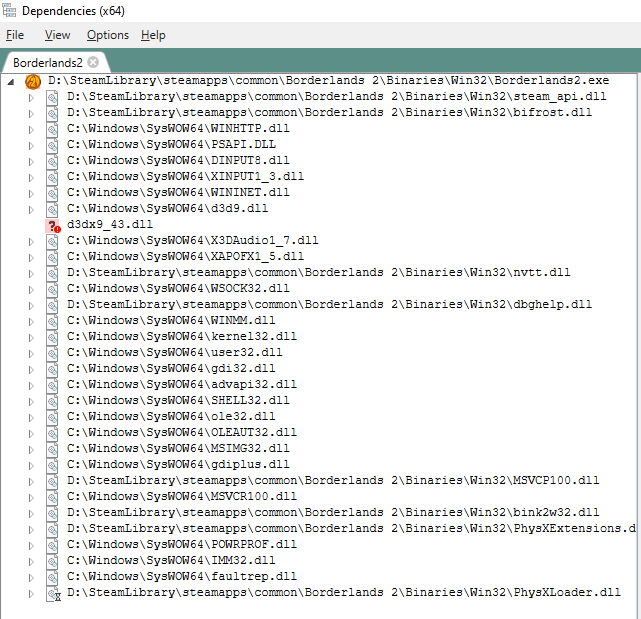Expand the kernel32.dll node
This screenshot has height=619, width=641.
31,338
